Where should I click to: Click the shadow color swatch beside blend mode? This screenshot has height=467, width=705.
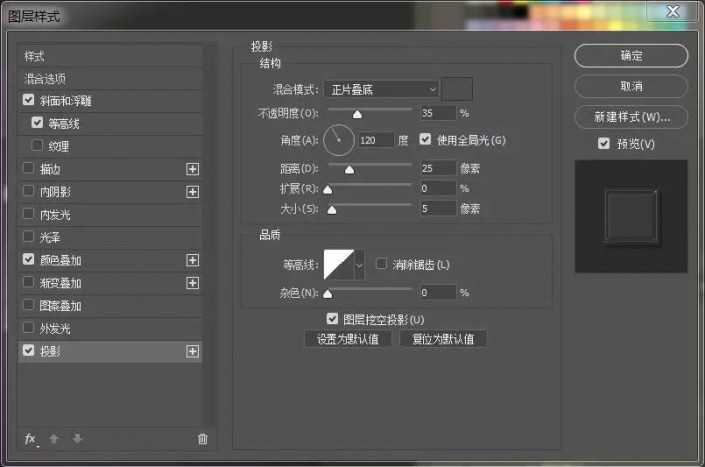tap(458, 89)
